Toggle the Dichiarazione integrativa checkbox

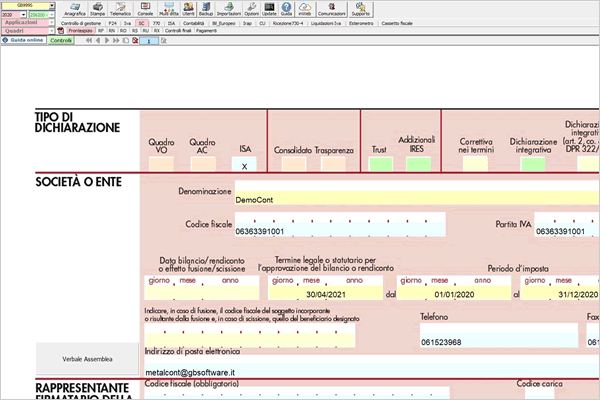[533, 164]
